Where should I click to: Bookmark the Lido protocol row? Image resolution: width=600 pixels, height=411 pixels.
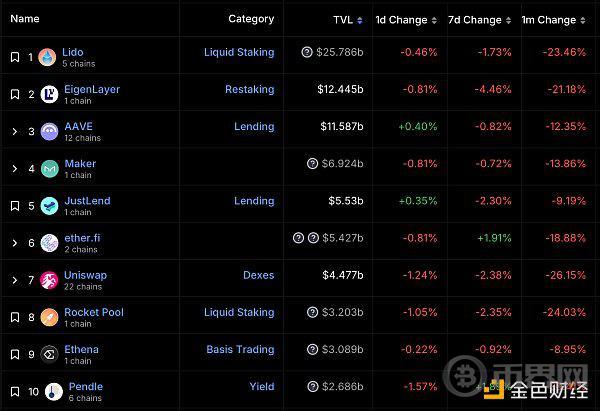[14, 57]
